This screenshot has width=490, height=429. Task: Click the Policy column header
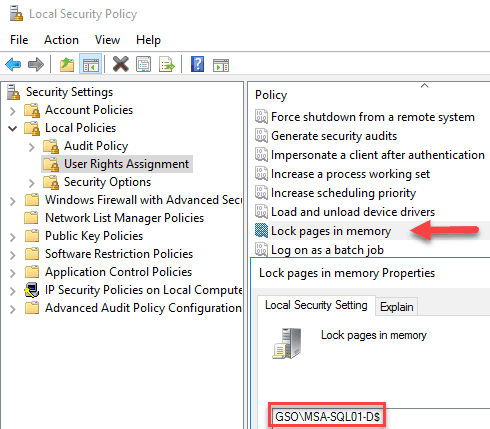(271, 95)
